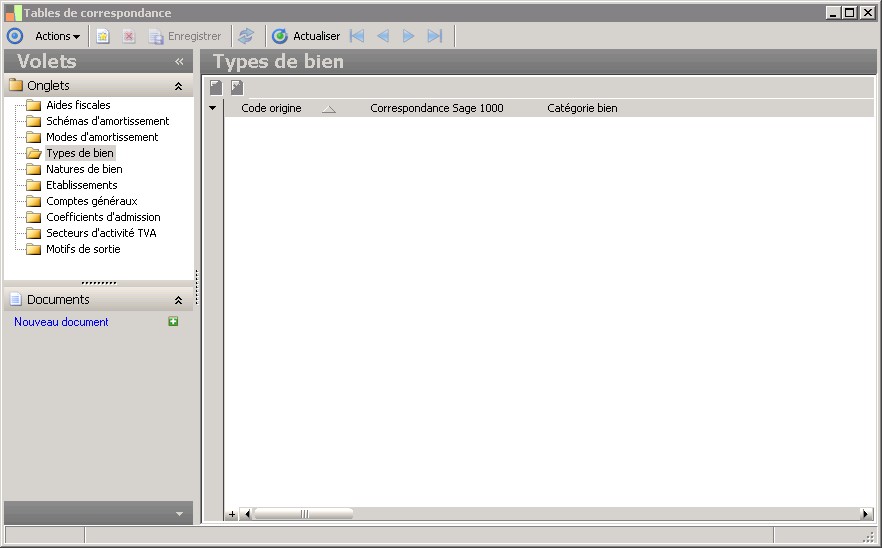Select Motifs de sortie in tree
Screen dimensions: 882x548
click(83, 249)
